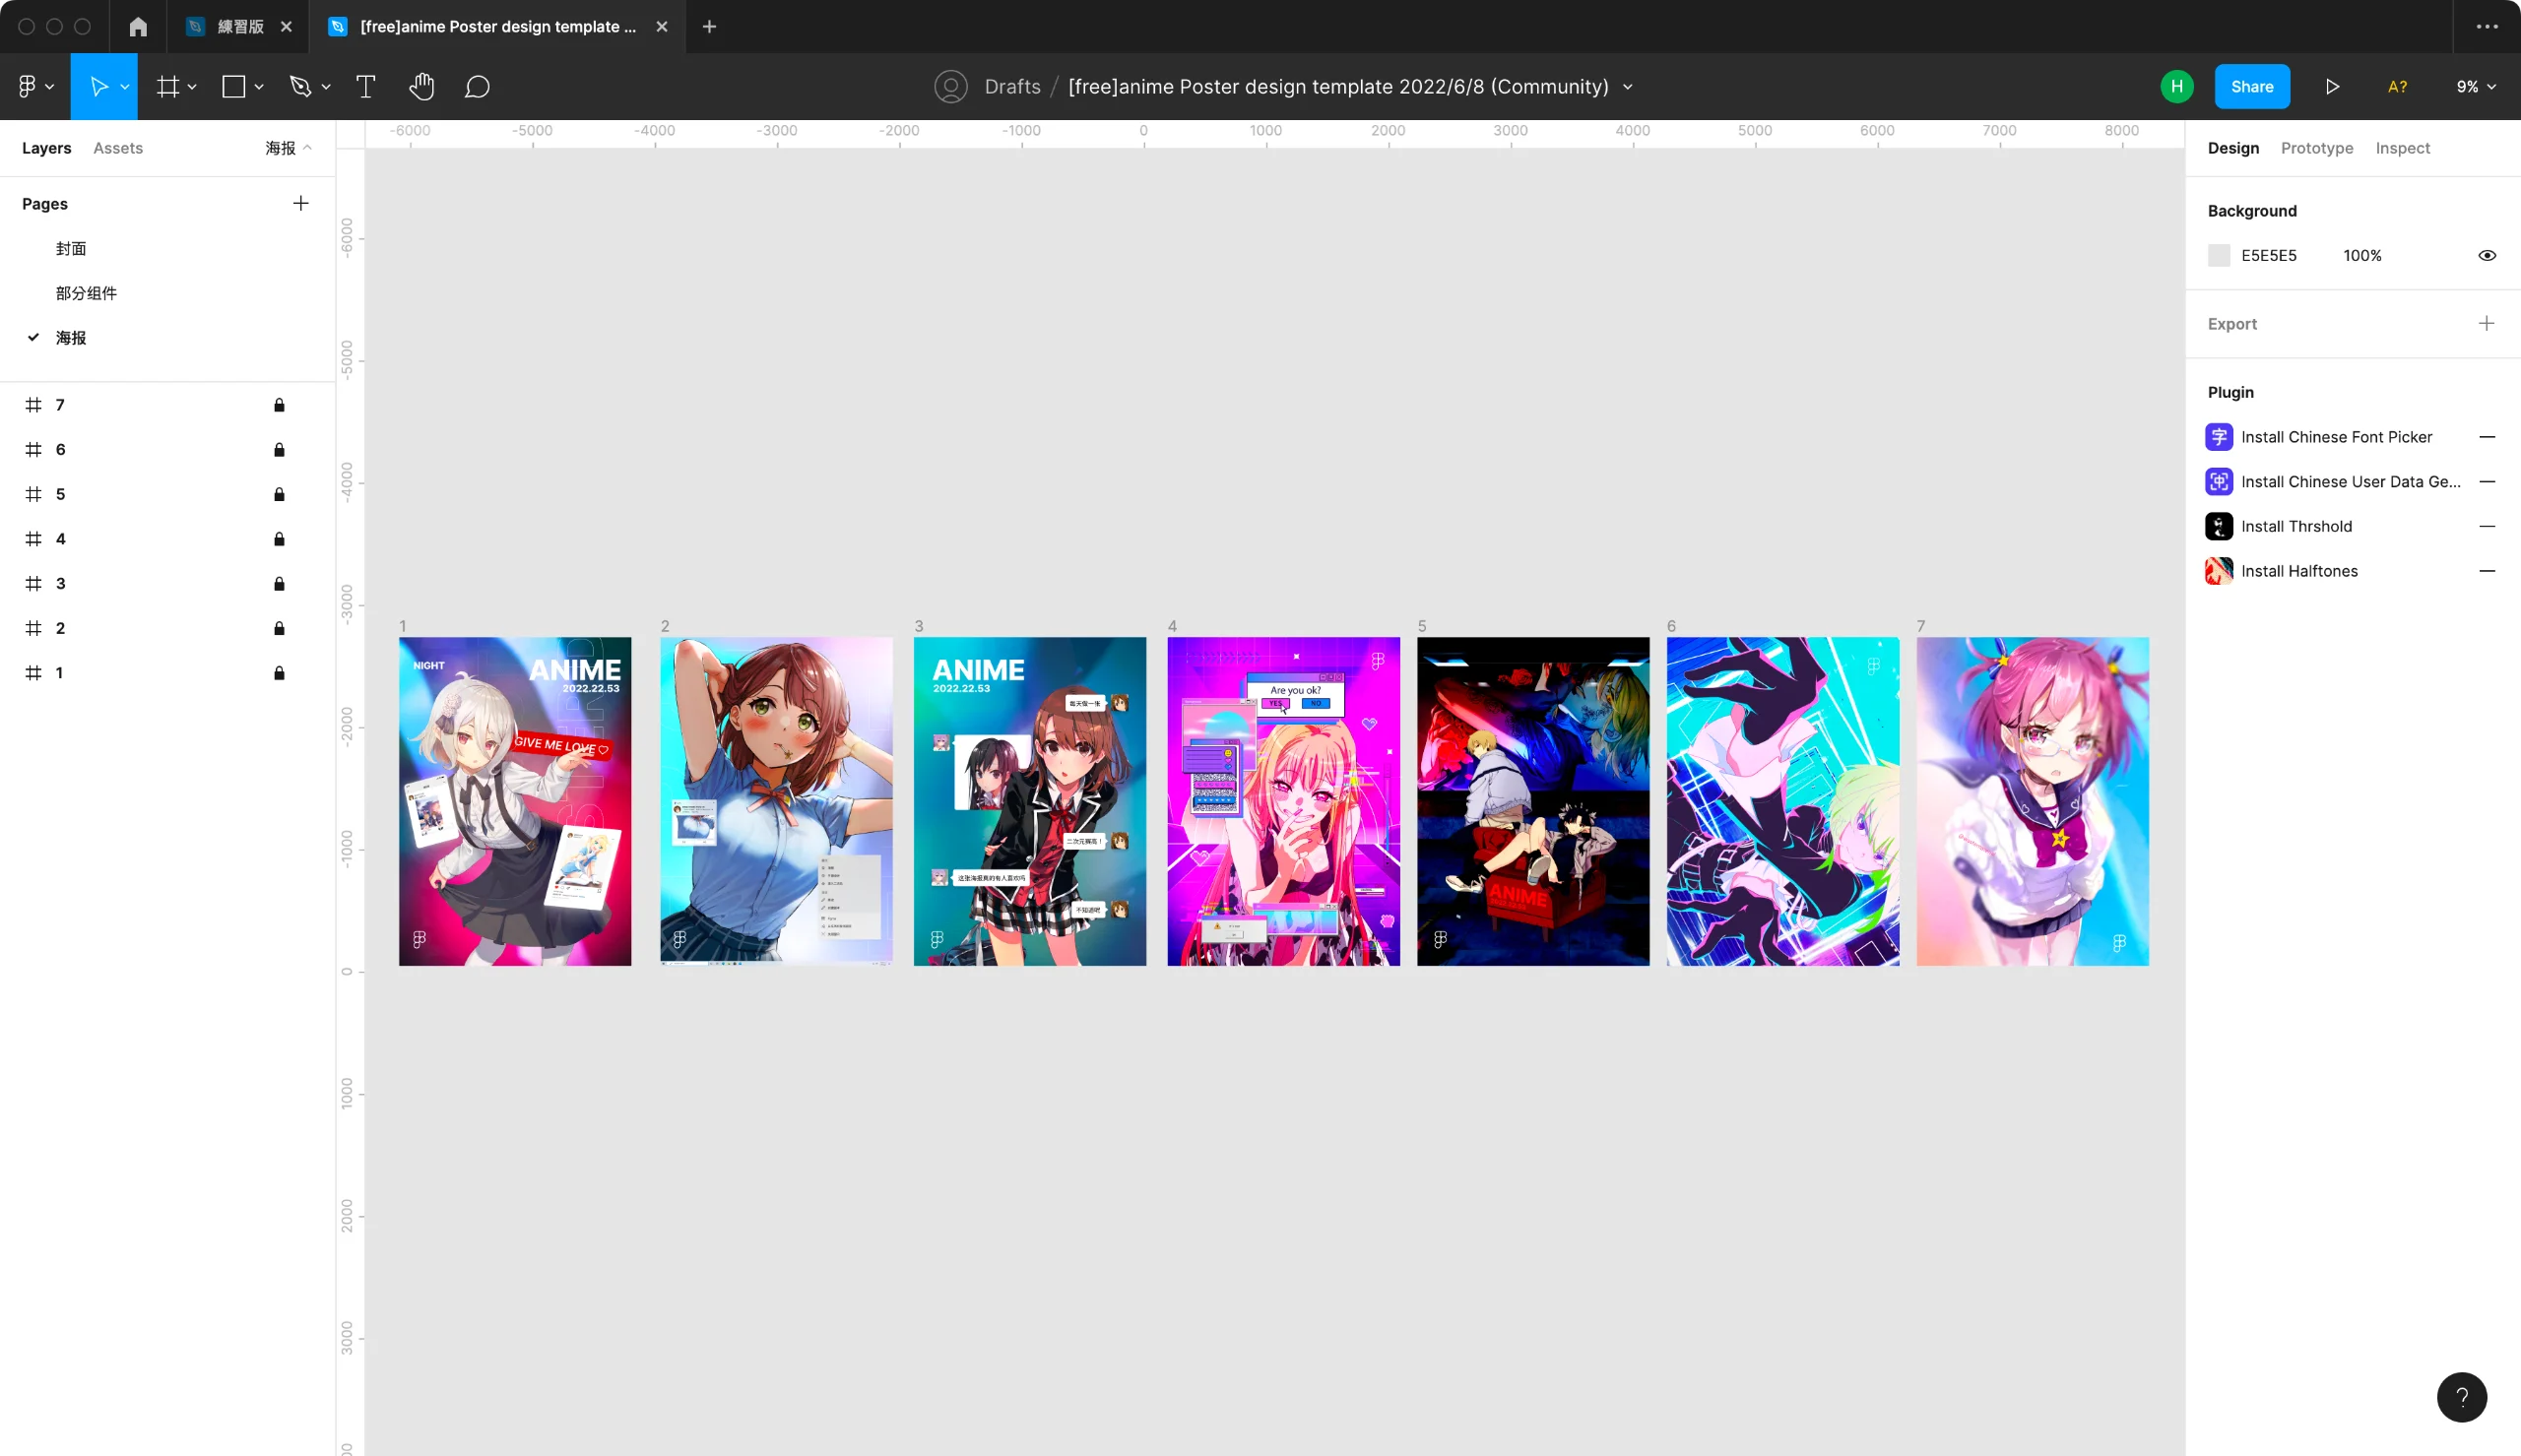Close the 練習版 tab
The height and width of the screenshot is (1456, 2521).
coord(286,27)
